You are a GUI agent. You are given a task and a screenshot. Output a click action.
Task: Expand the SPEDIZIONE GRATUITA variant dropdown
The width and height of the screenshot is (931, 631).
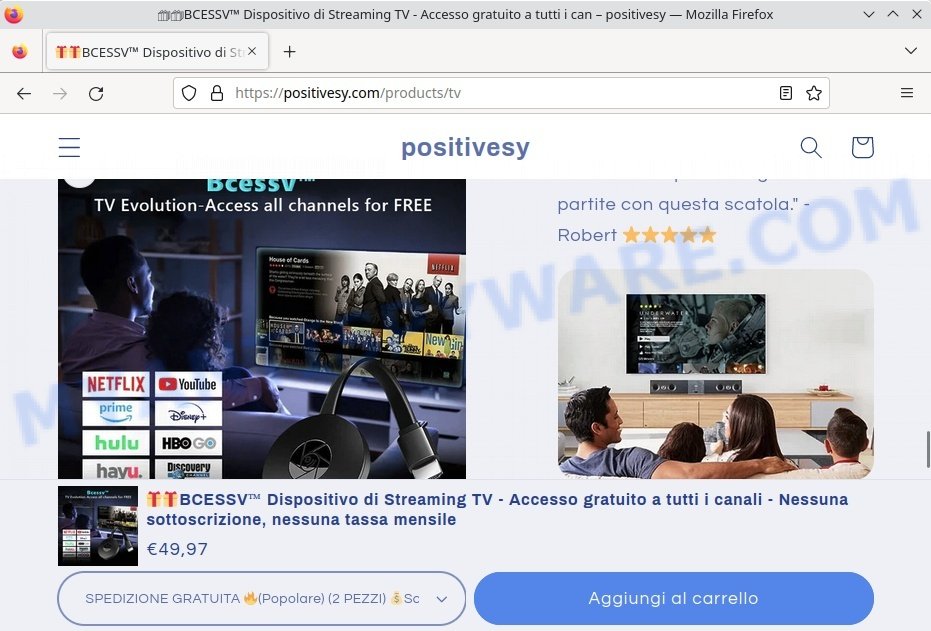(x=262, y=598)
